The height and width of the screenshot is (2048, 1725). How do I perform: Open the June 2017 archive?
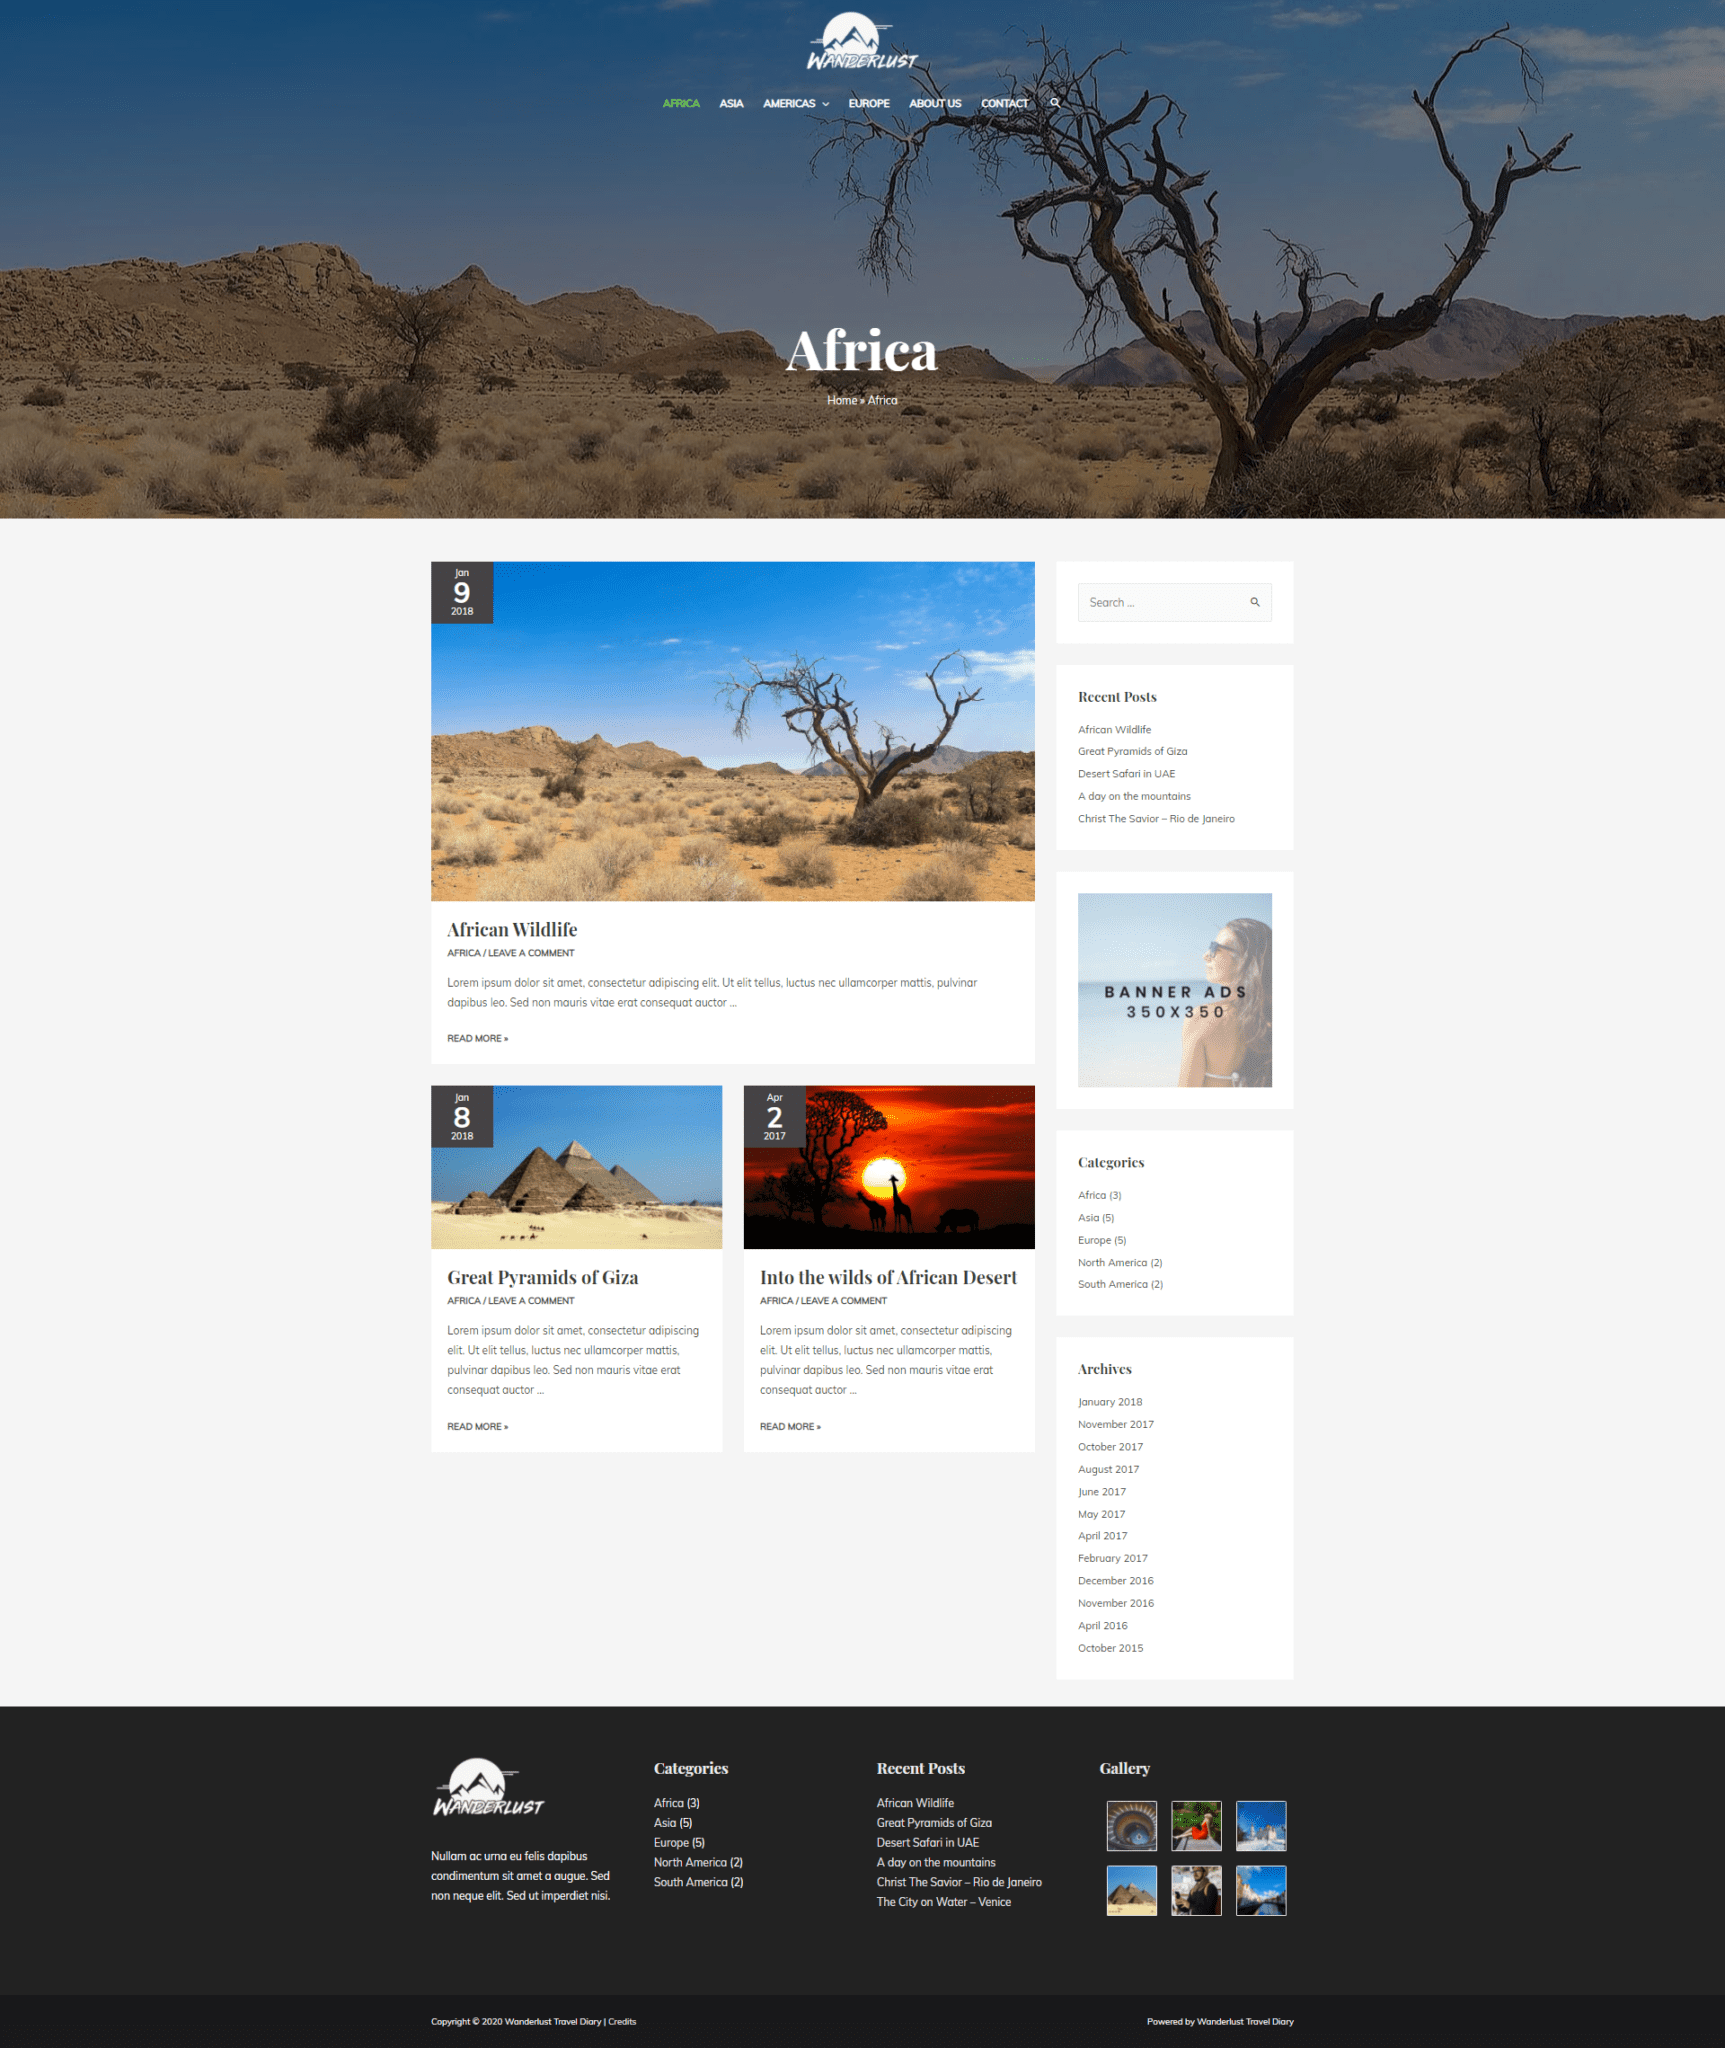click(1102, 1492)
